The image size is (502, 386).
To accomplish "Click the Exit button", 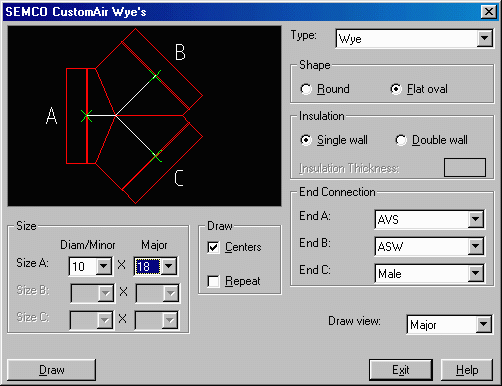I will click(401, 370).
